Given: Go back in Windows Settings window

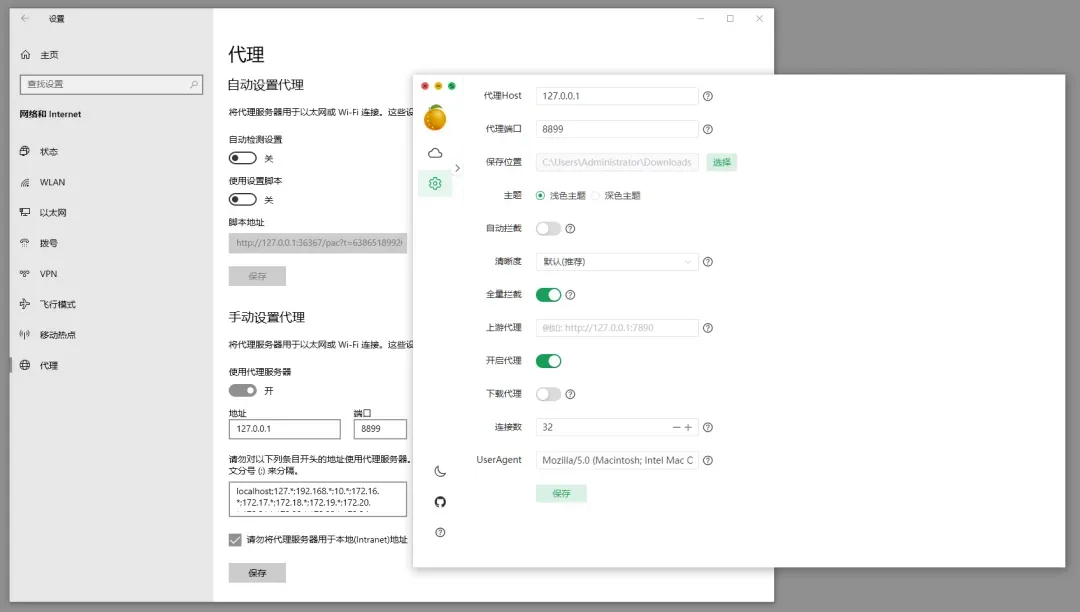Looking at the screenshot, I should [25, 19].
